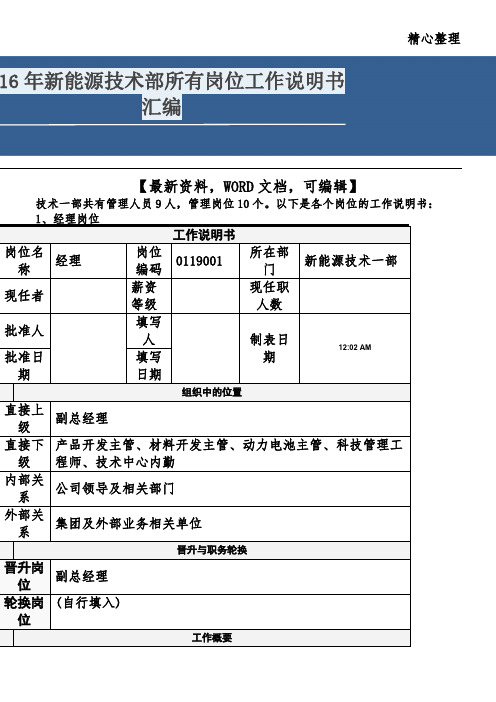Screen dimensions: 496x702
Task: Click the 所在部门 label cell
Action: coord(269,261)
